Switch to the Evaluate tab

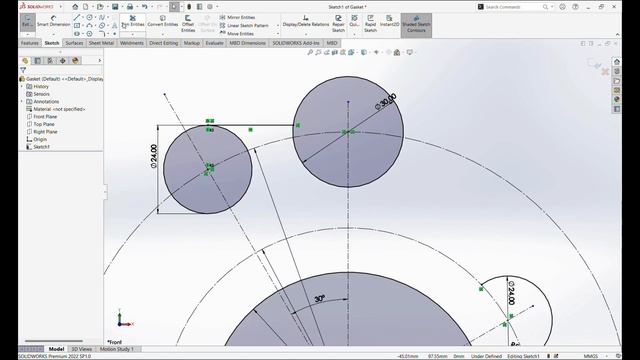[214, 43]
